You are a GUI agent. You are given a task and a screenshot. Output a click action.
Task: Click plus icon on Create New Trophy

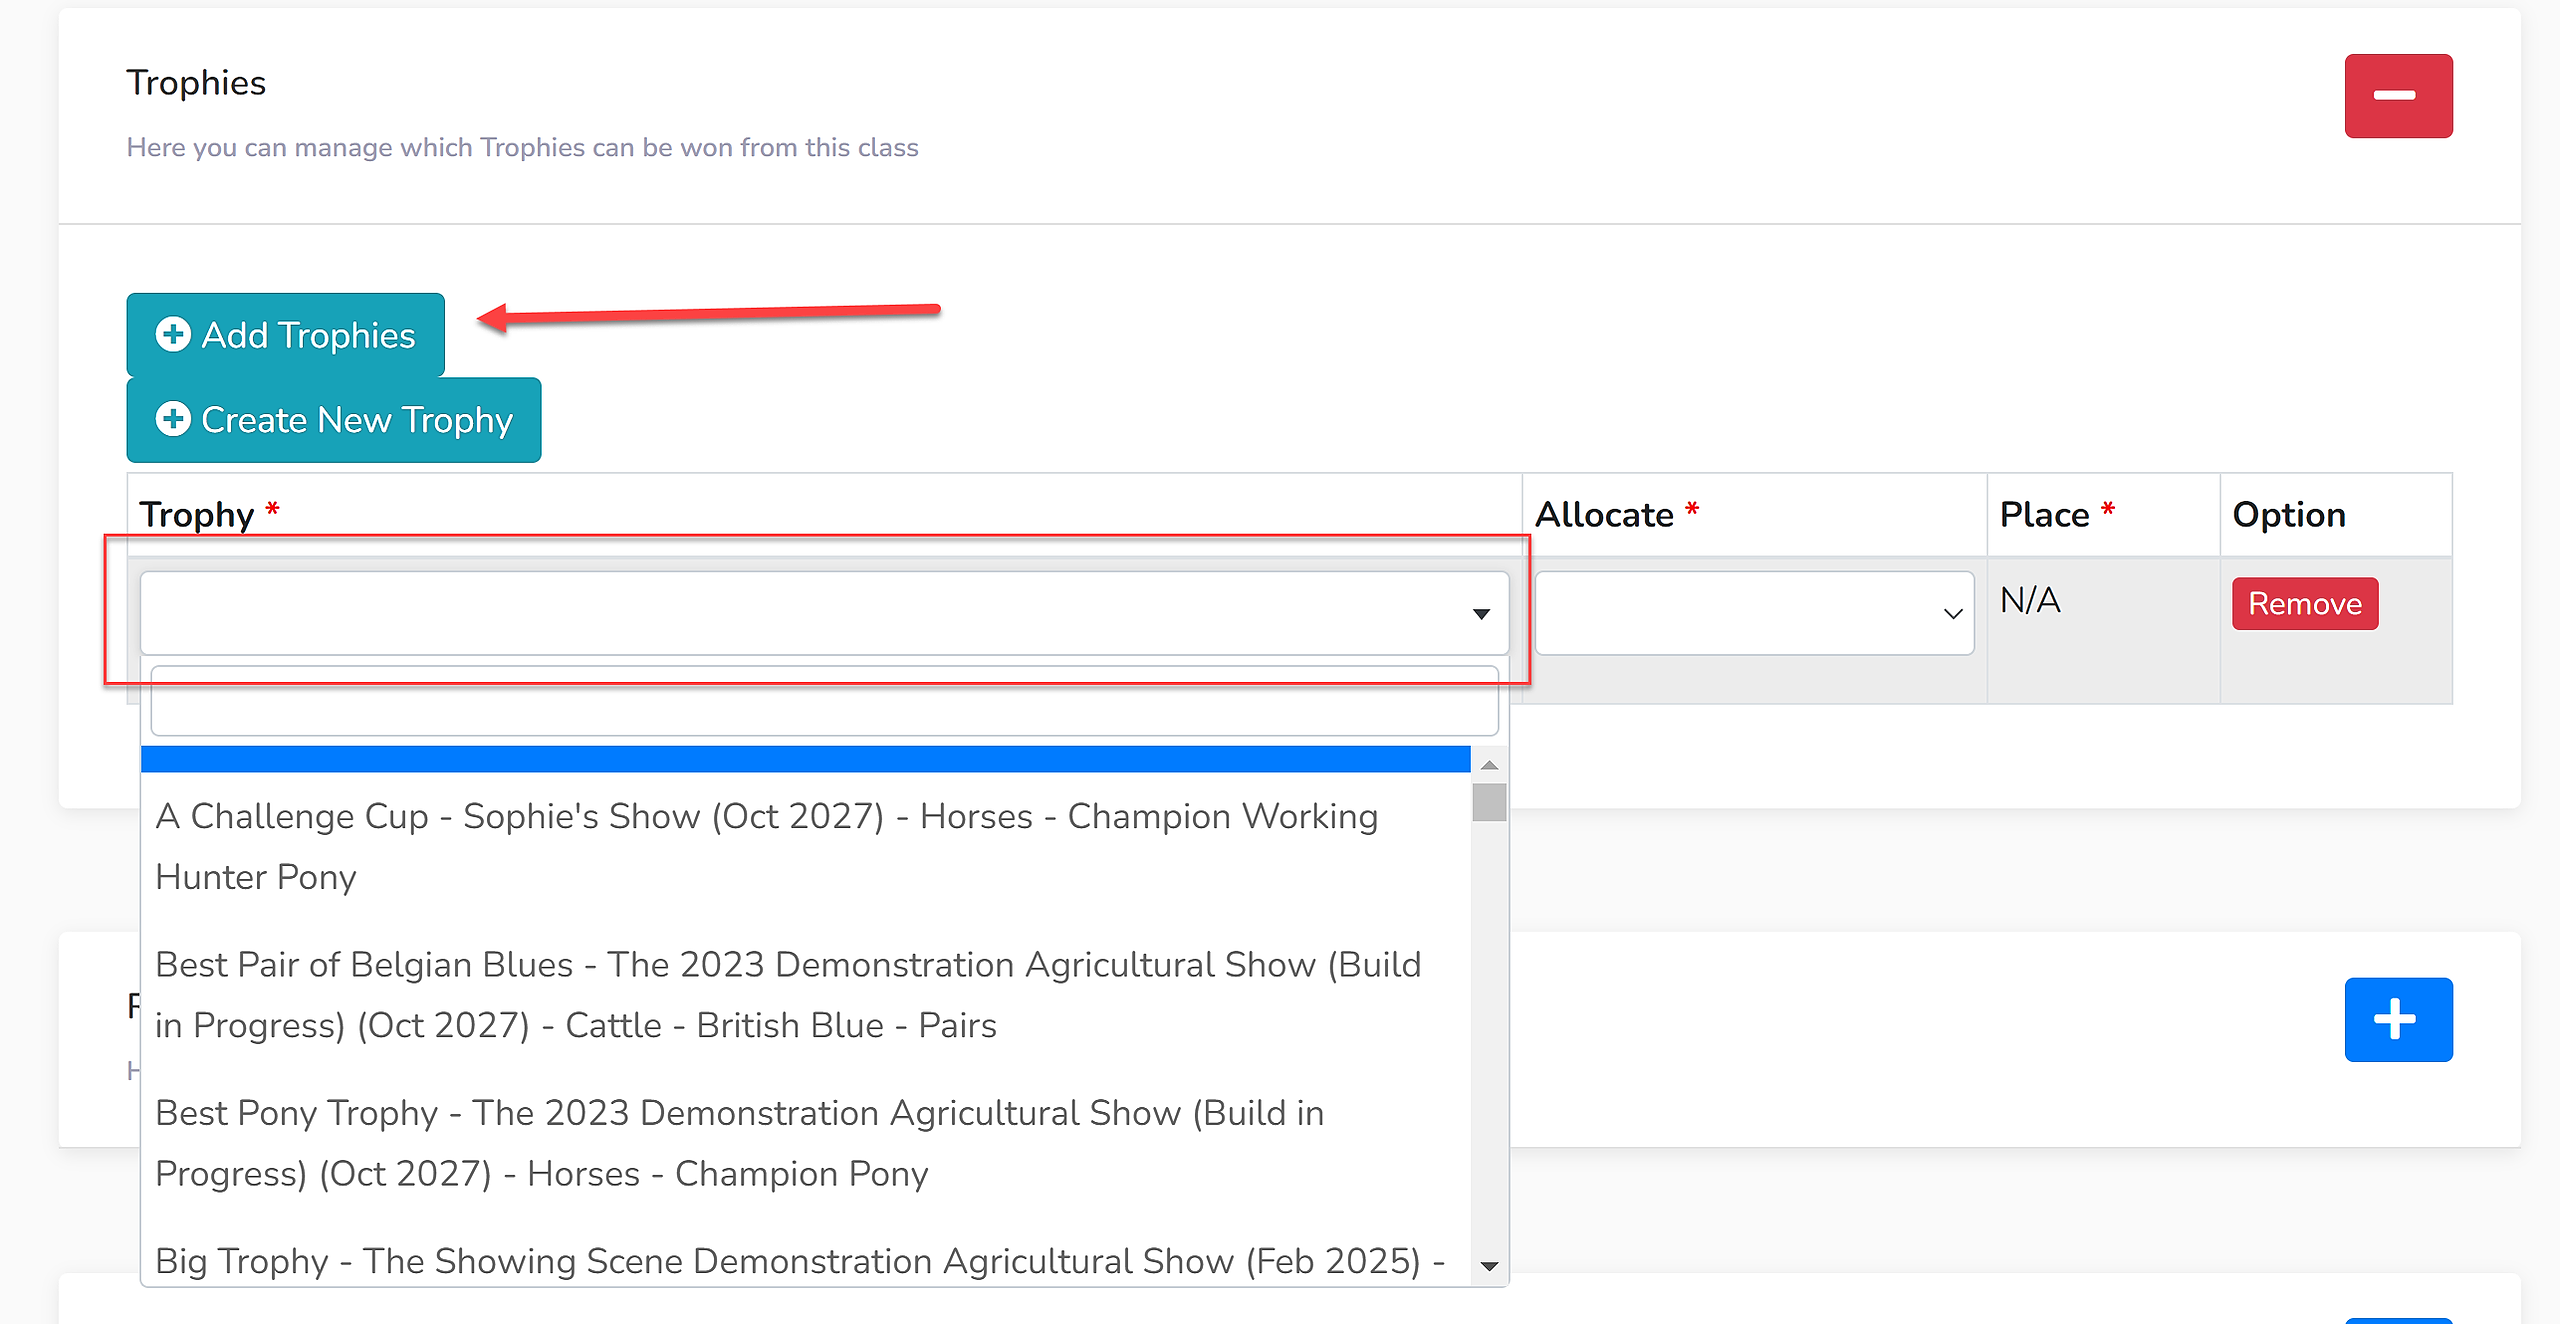(x=173, y=419)
